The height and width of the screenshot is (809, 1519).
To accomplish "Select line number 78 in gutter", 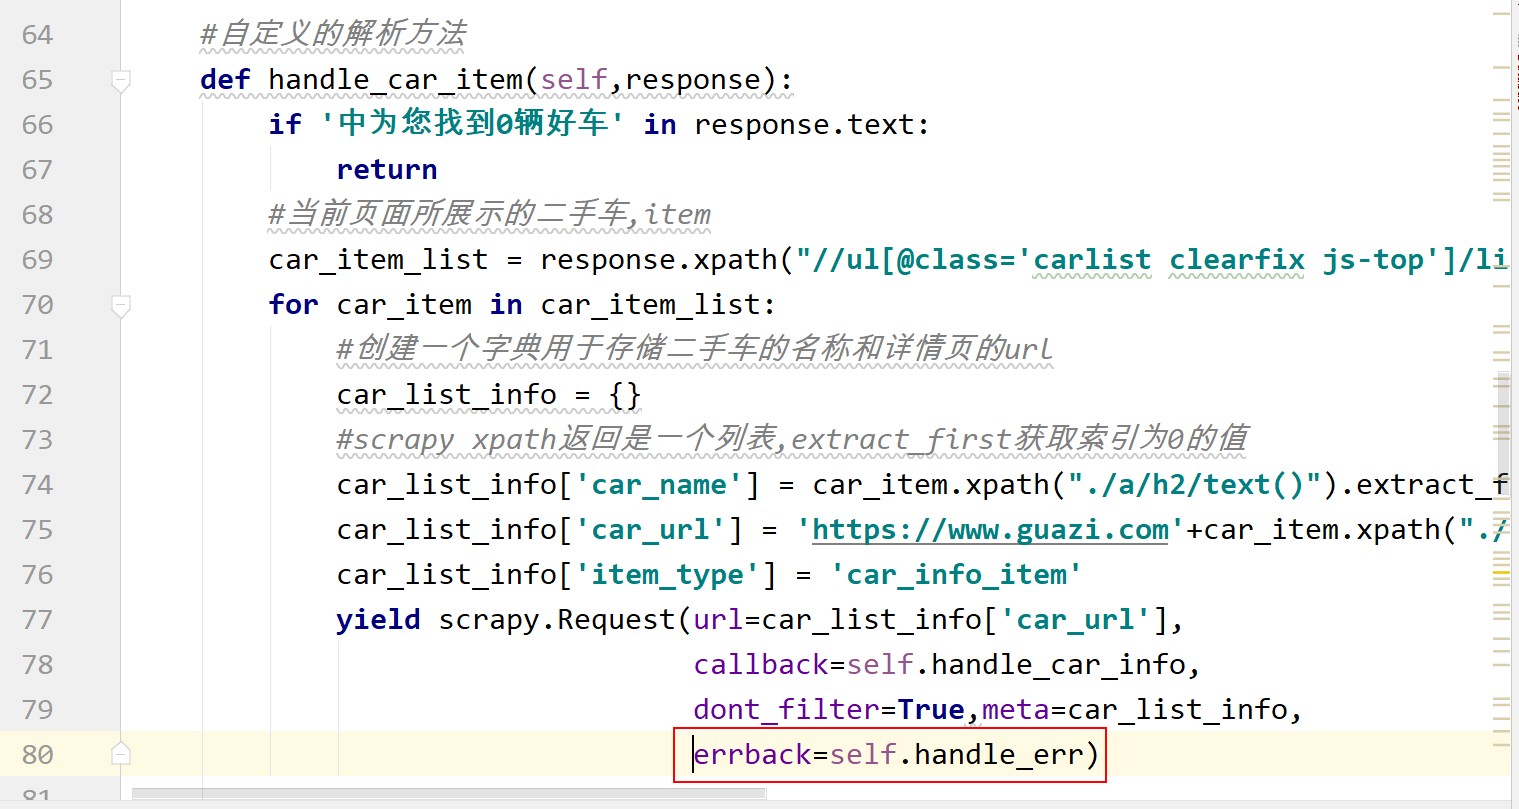I will tap(37, 665).
